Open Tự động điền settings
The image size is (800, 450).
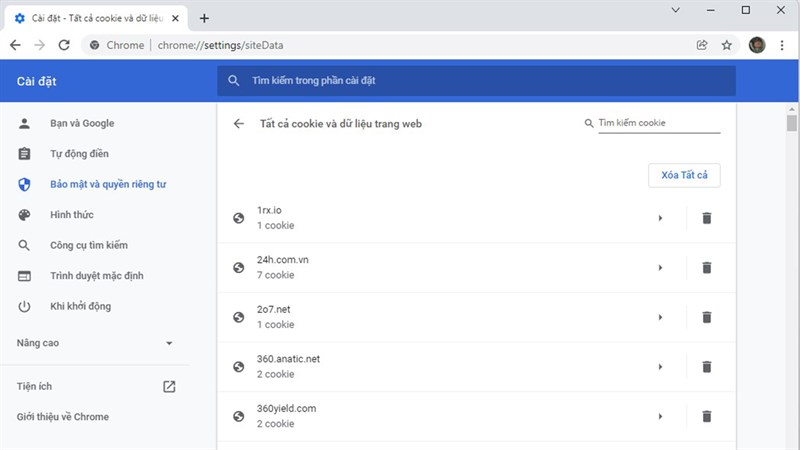coord(79,154)
